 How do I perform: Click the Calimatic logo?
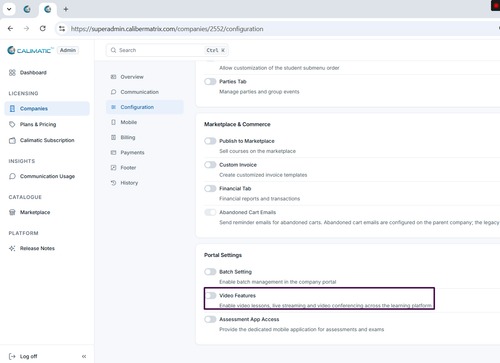[x=30, y=50]
